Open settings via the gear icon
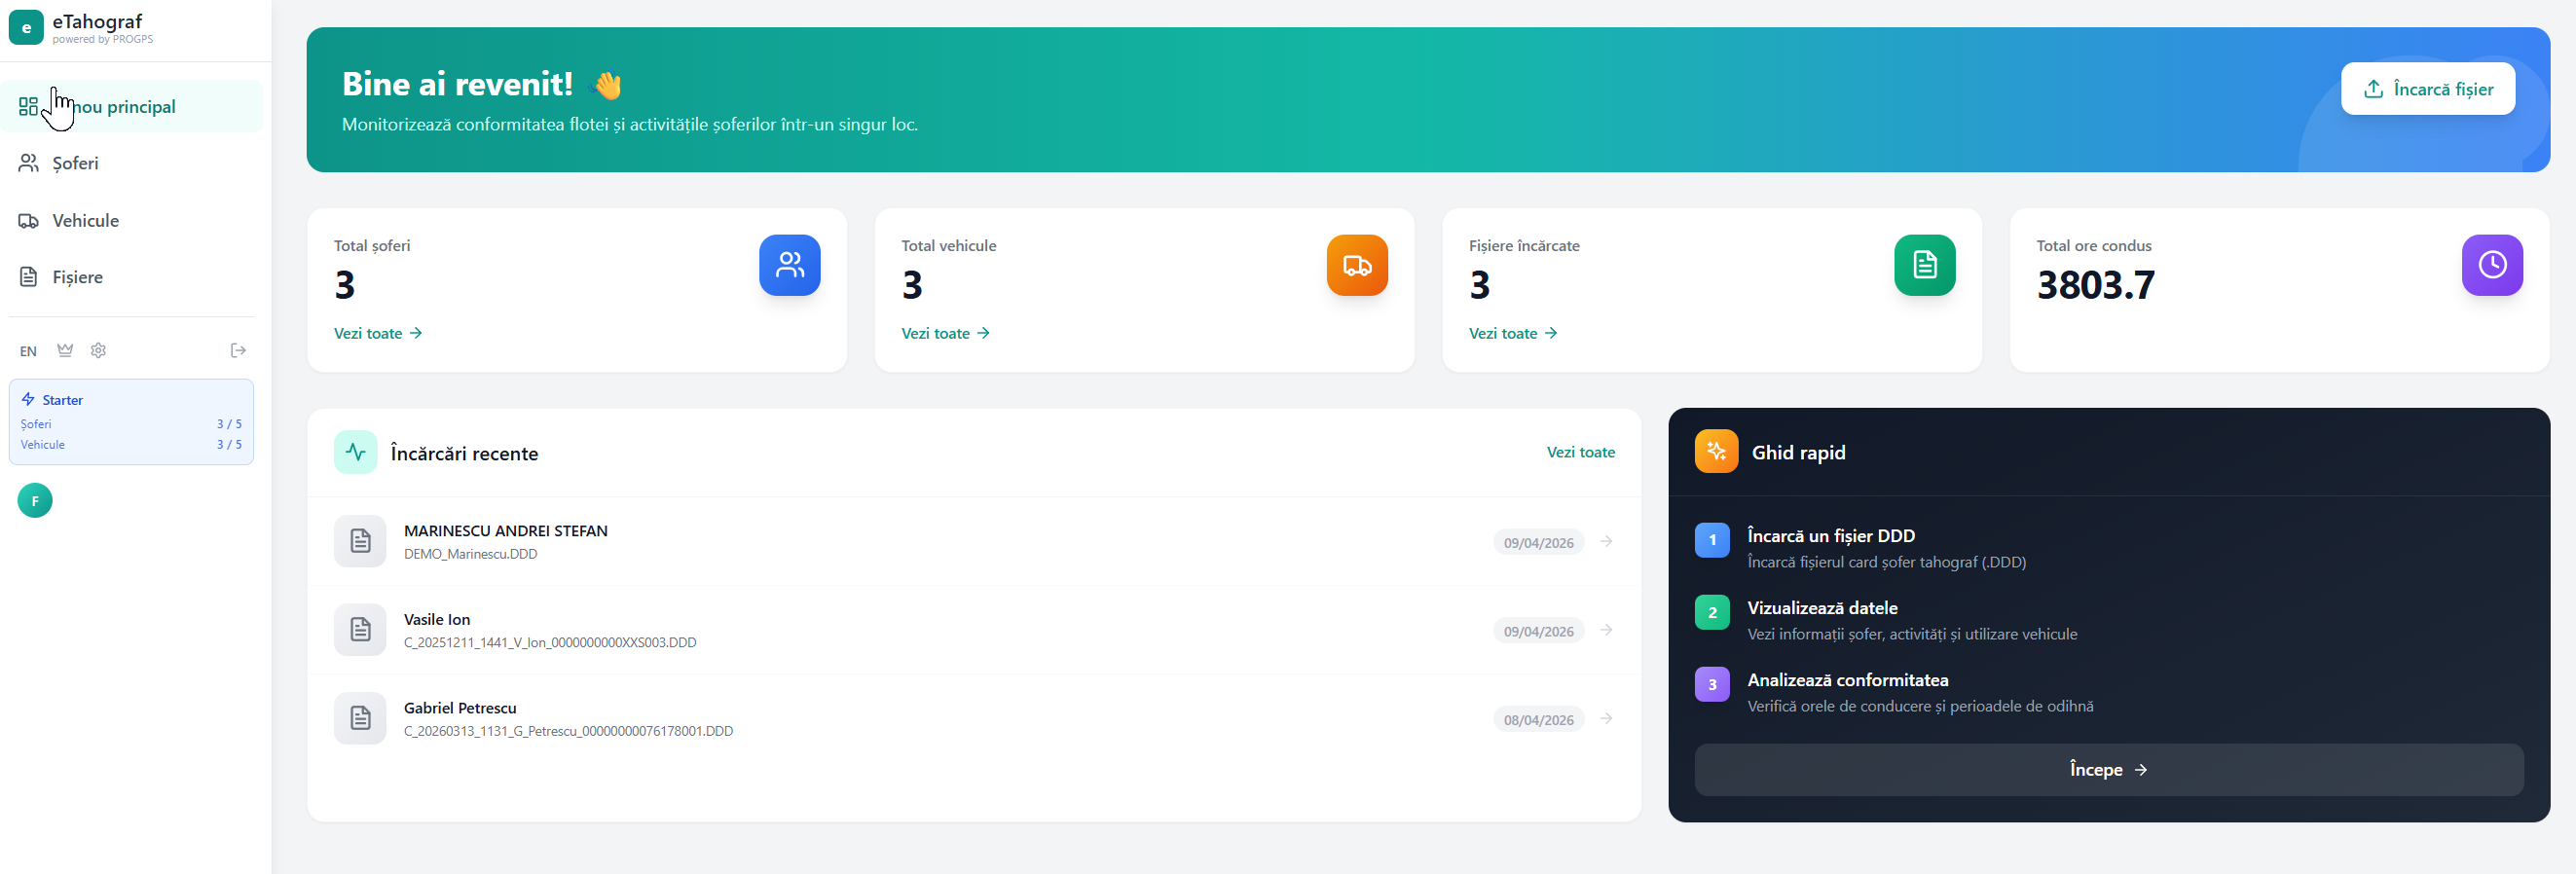The width and height of the screenshot is (2576, 874). click(98, 350)
